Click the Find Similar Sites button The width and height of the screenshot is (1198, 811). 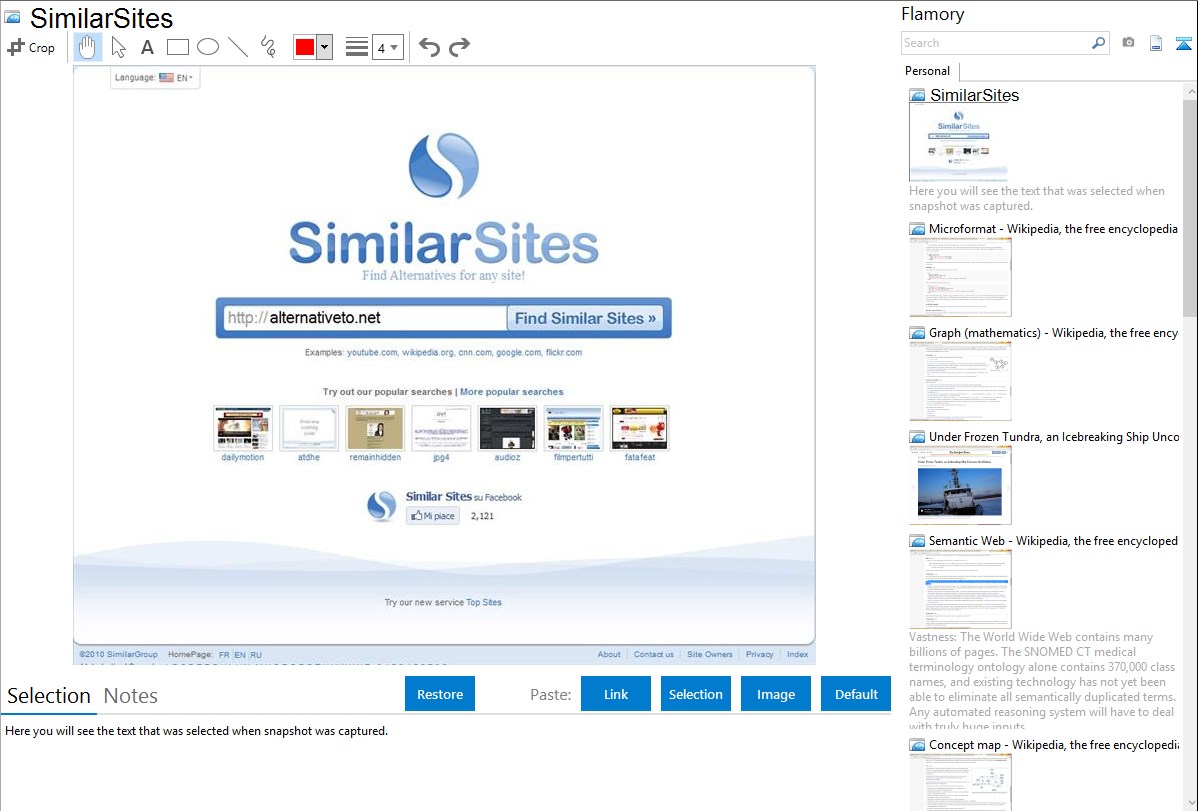(585, 318)
